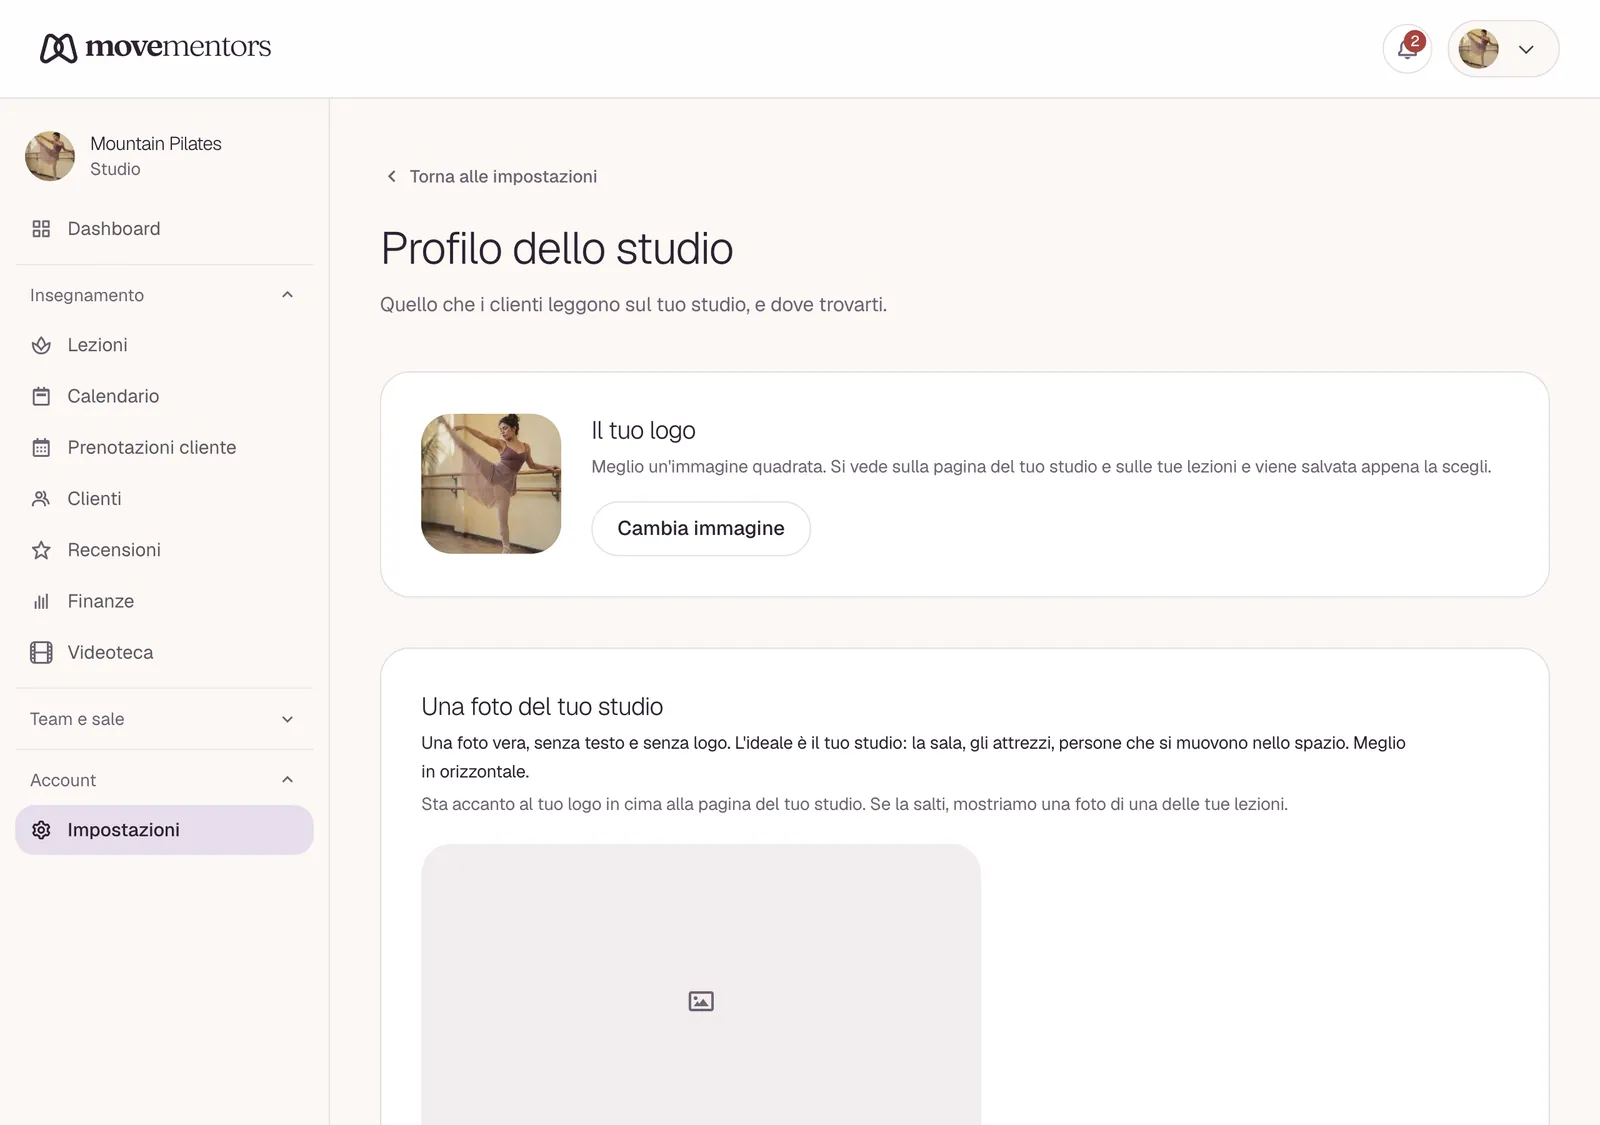The image size is (1600, 1125).
Task: Click the Videoteca film icon
Action: [x=41, y=653]
